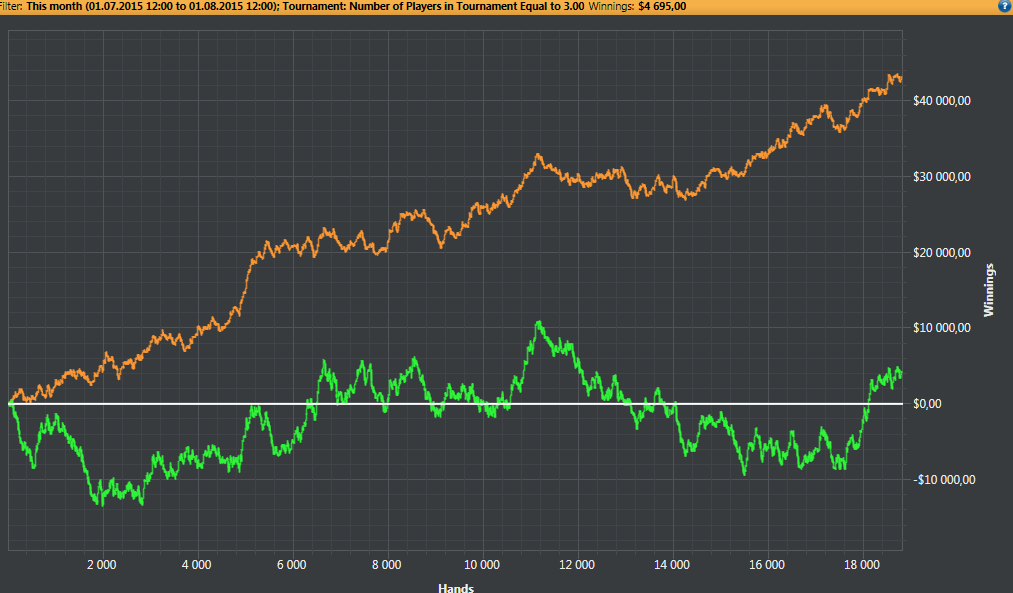Select the 'Hands' horizontal axis title
The width and height of the screenshot is (1013, 593).
(456, 587)
